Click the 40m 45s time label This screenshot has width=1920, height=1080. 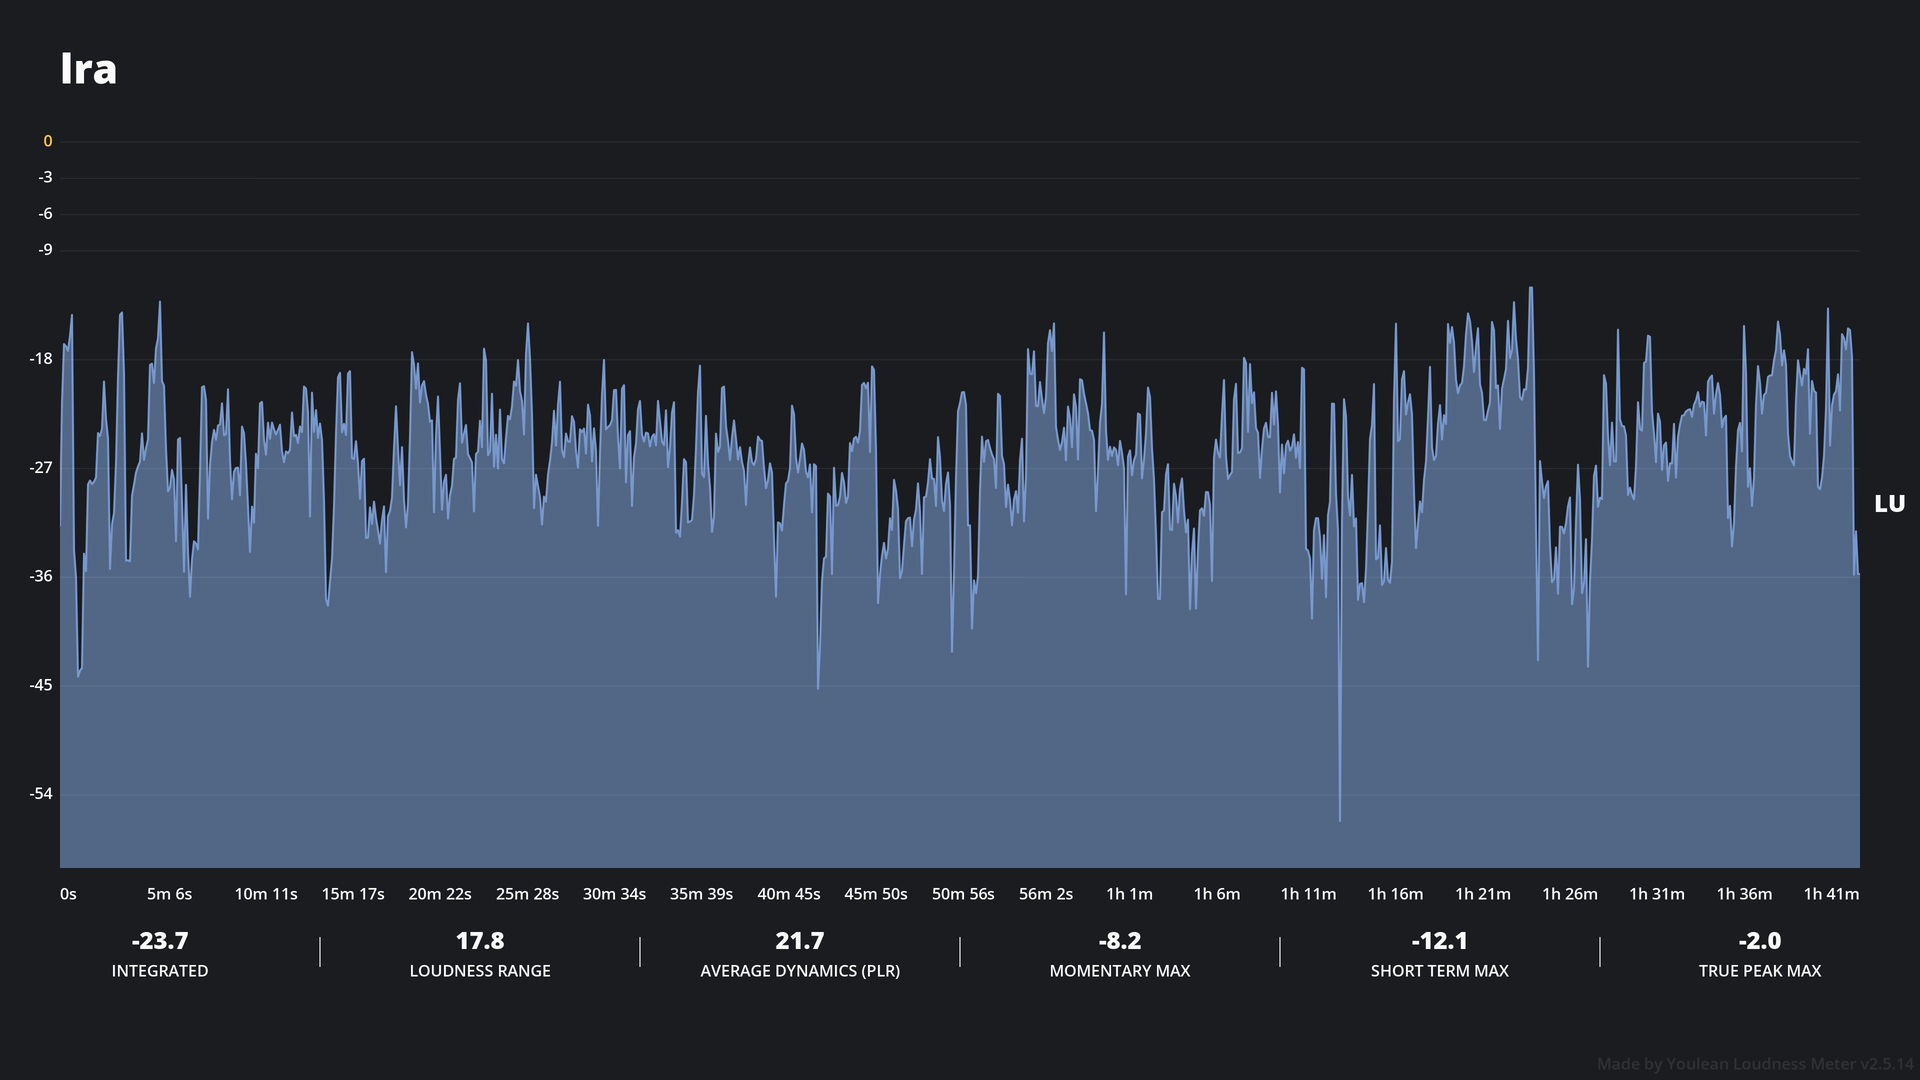point(789,894)
